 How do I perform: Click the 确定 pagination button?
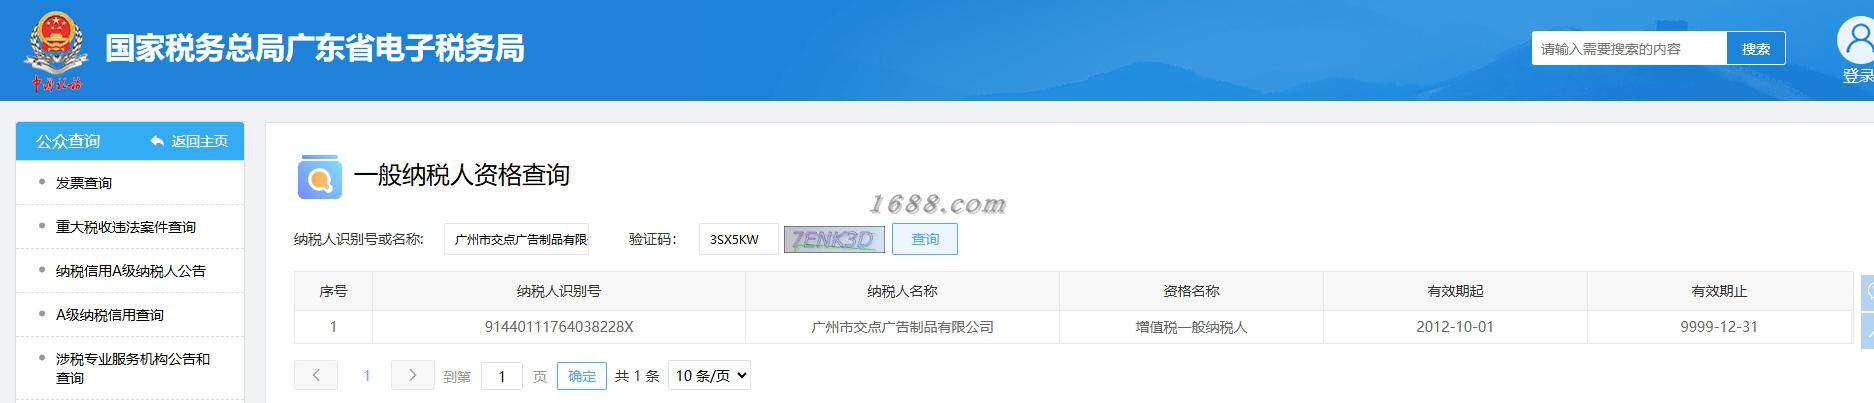[x=582, y=376]
